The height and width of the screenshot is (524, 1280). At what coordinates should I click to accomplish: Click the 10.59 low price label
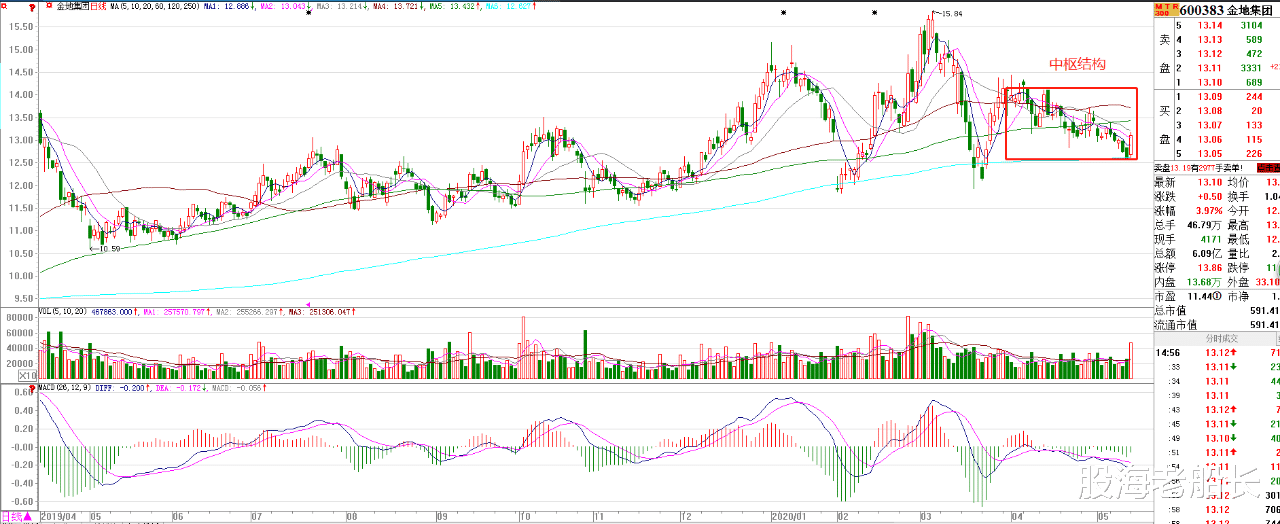pos(110,248)
